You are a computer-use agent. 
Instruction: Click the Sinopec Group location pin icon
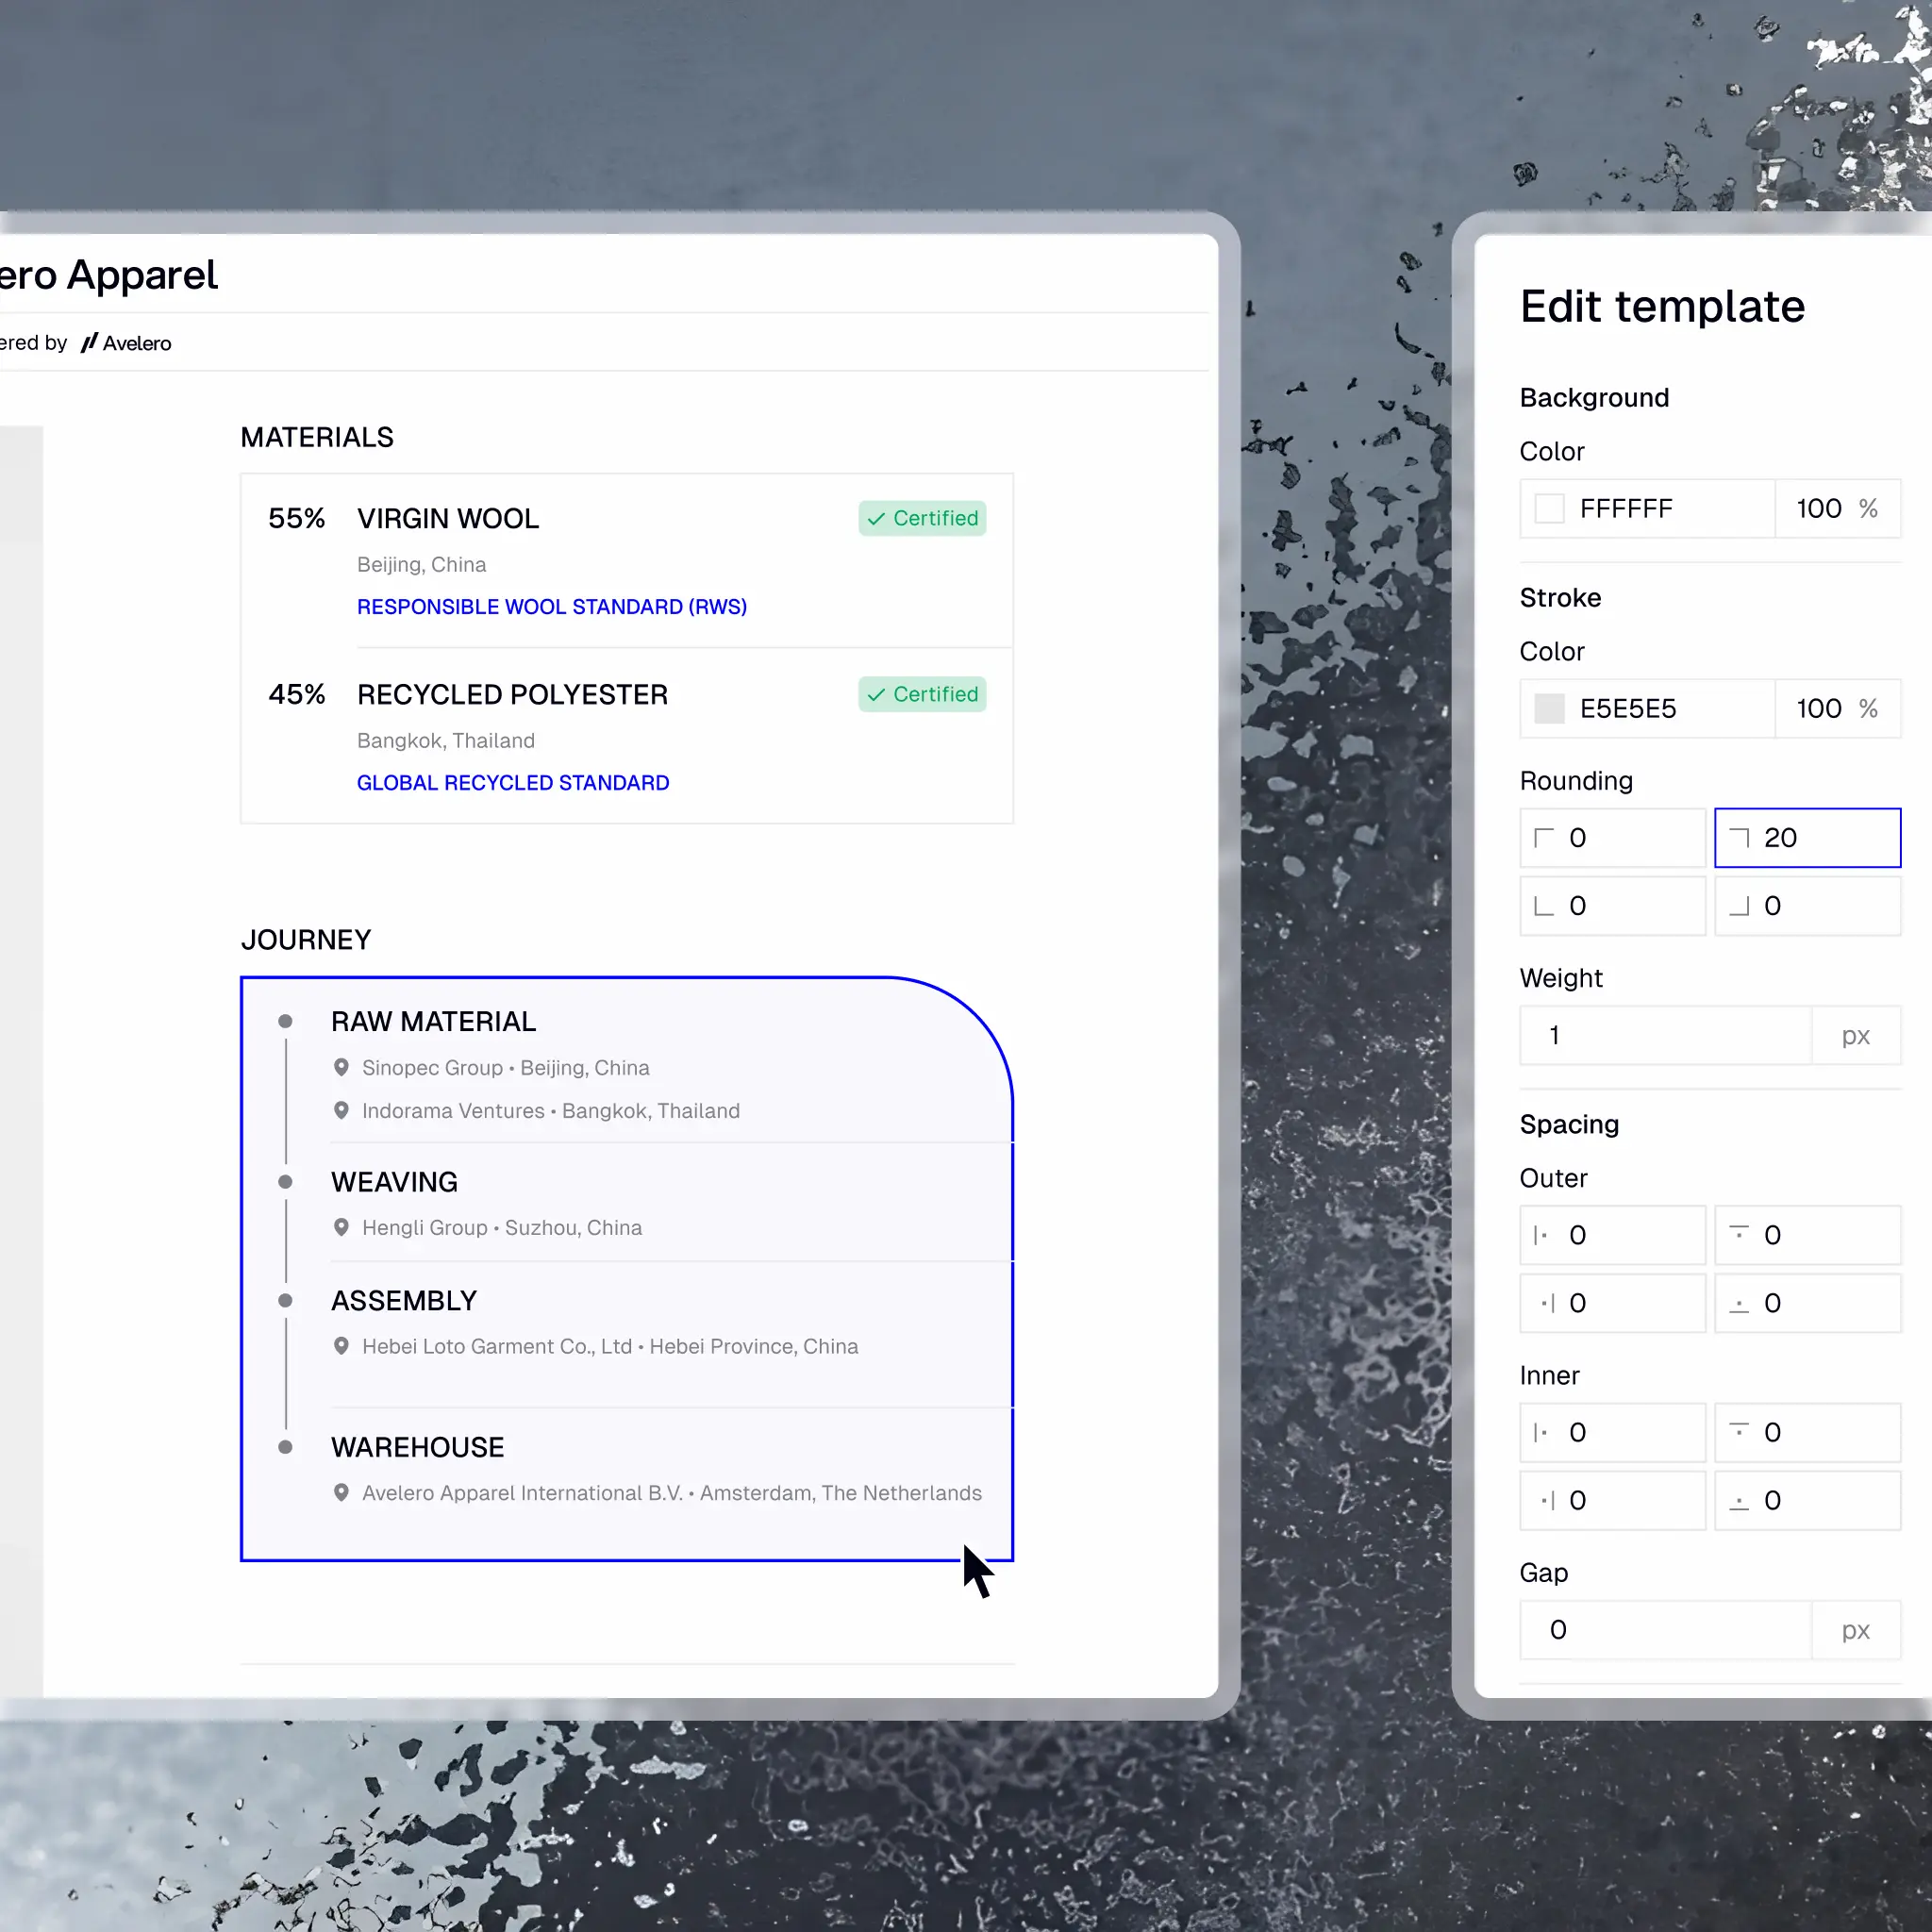coord(341,1068)
